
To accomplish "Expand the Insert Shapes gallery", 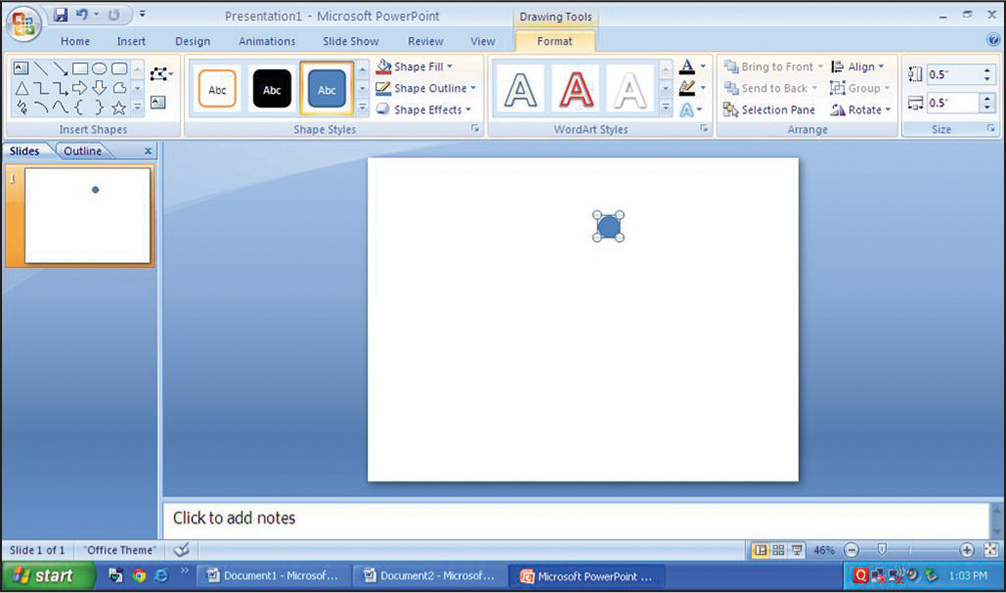I will [x=137, y=108].
